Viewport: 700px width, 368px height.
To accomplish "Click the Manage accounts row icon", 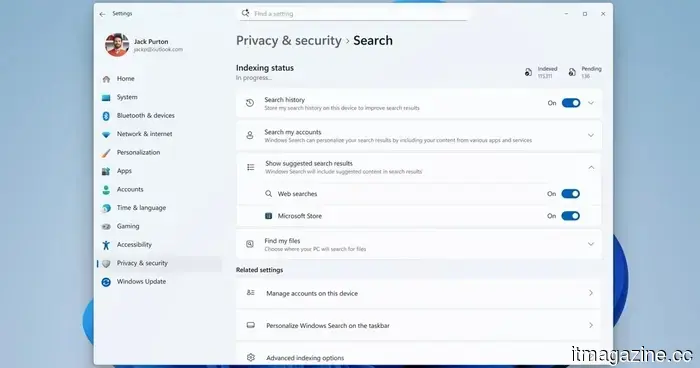I will (250, 293).
